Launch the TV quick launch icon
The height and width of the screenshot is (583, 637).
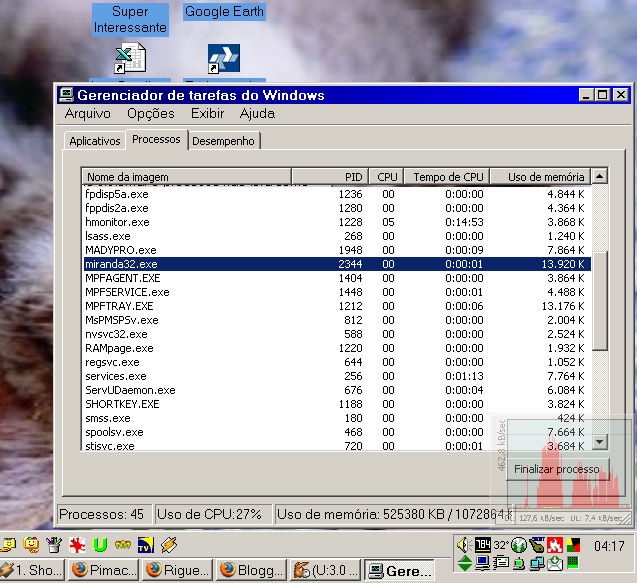point(146,544)
